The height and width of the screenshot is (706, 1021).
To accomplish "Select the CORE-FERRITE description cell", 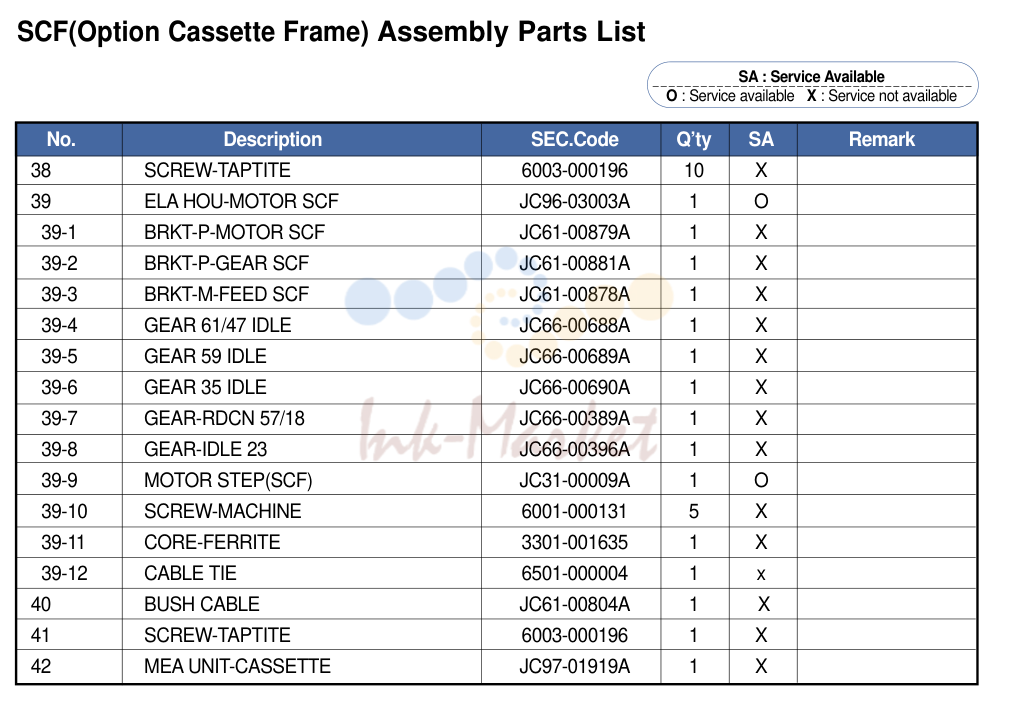I will point(301,542).
